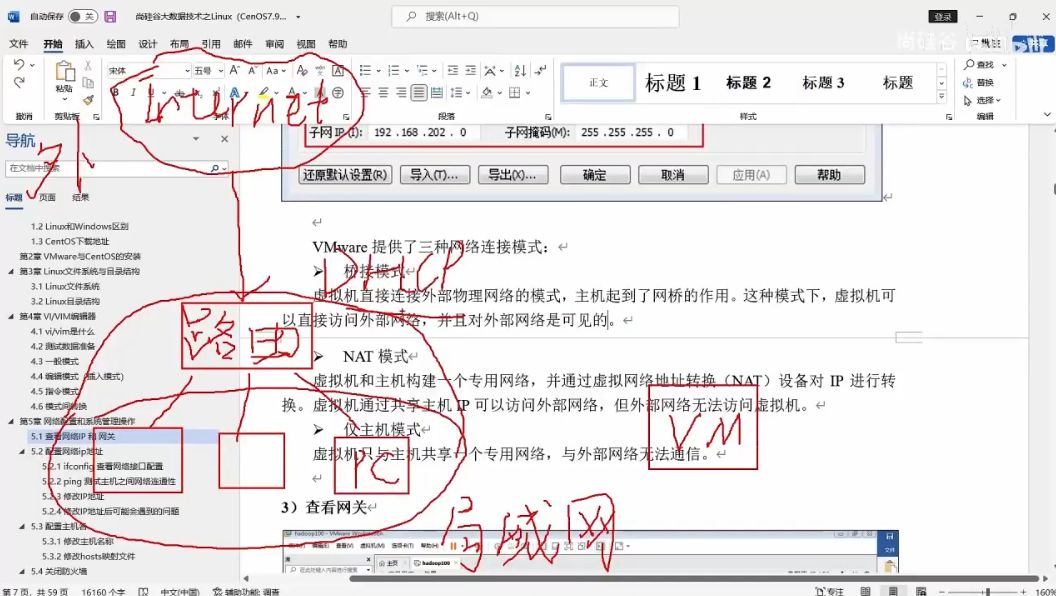Screen dimensions: 1056x596
Task: Toggle Center paragraph alignment
Action: tap(383, 92)
